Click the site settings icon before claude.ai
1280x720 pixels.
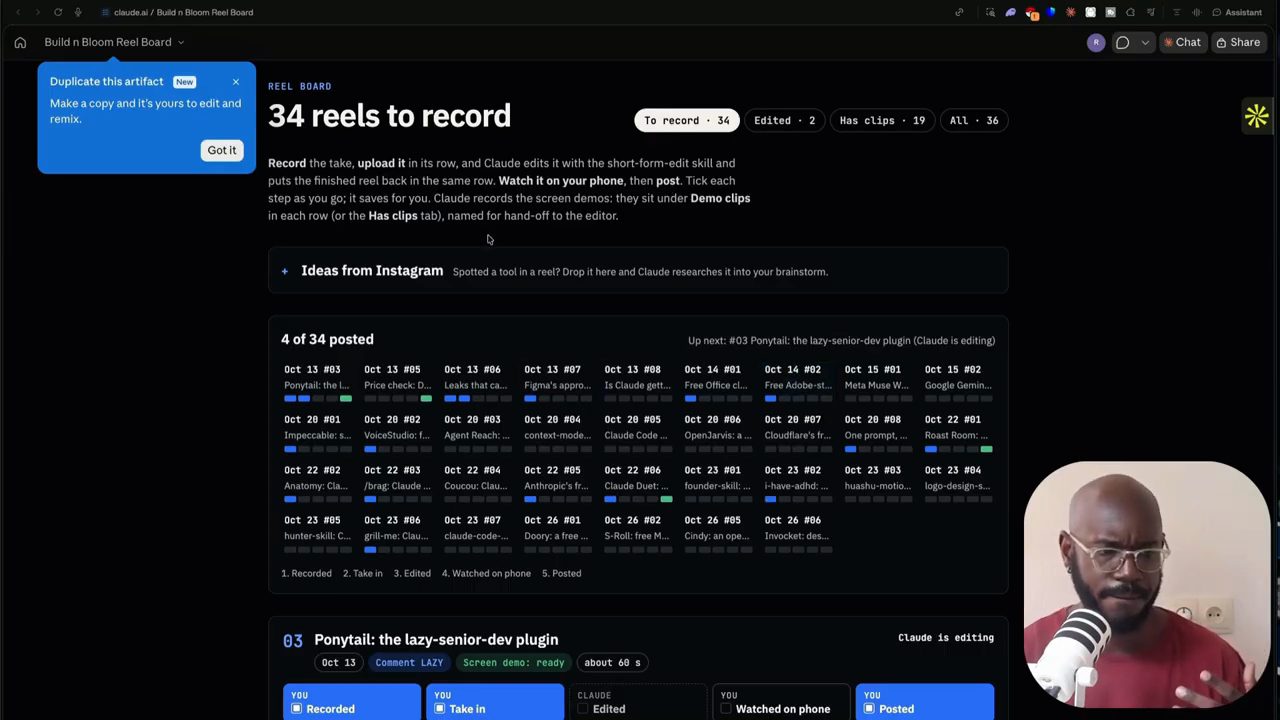106,12
